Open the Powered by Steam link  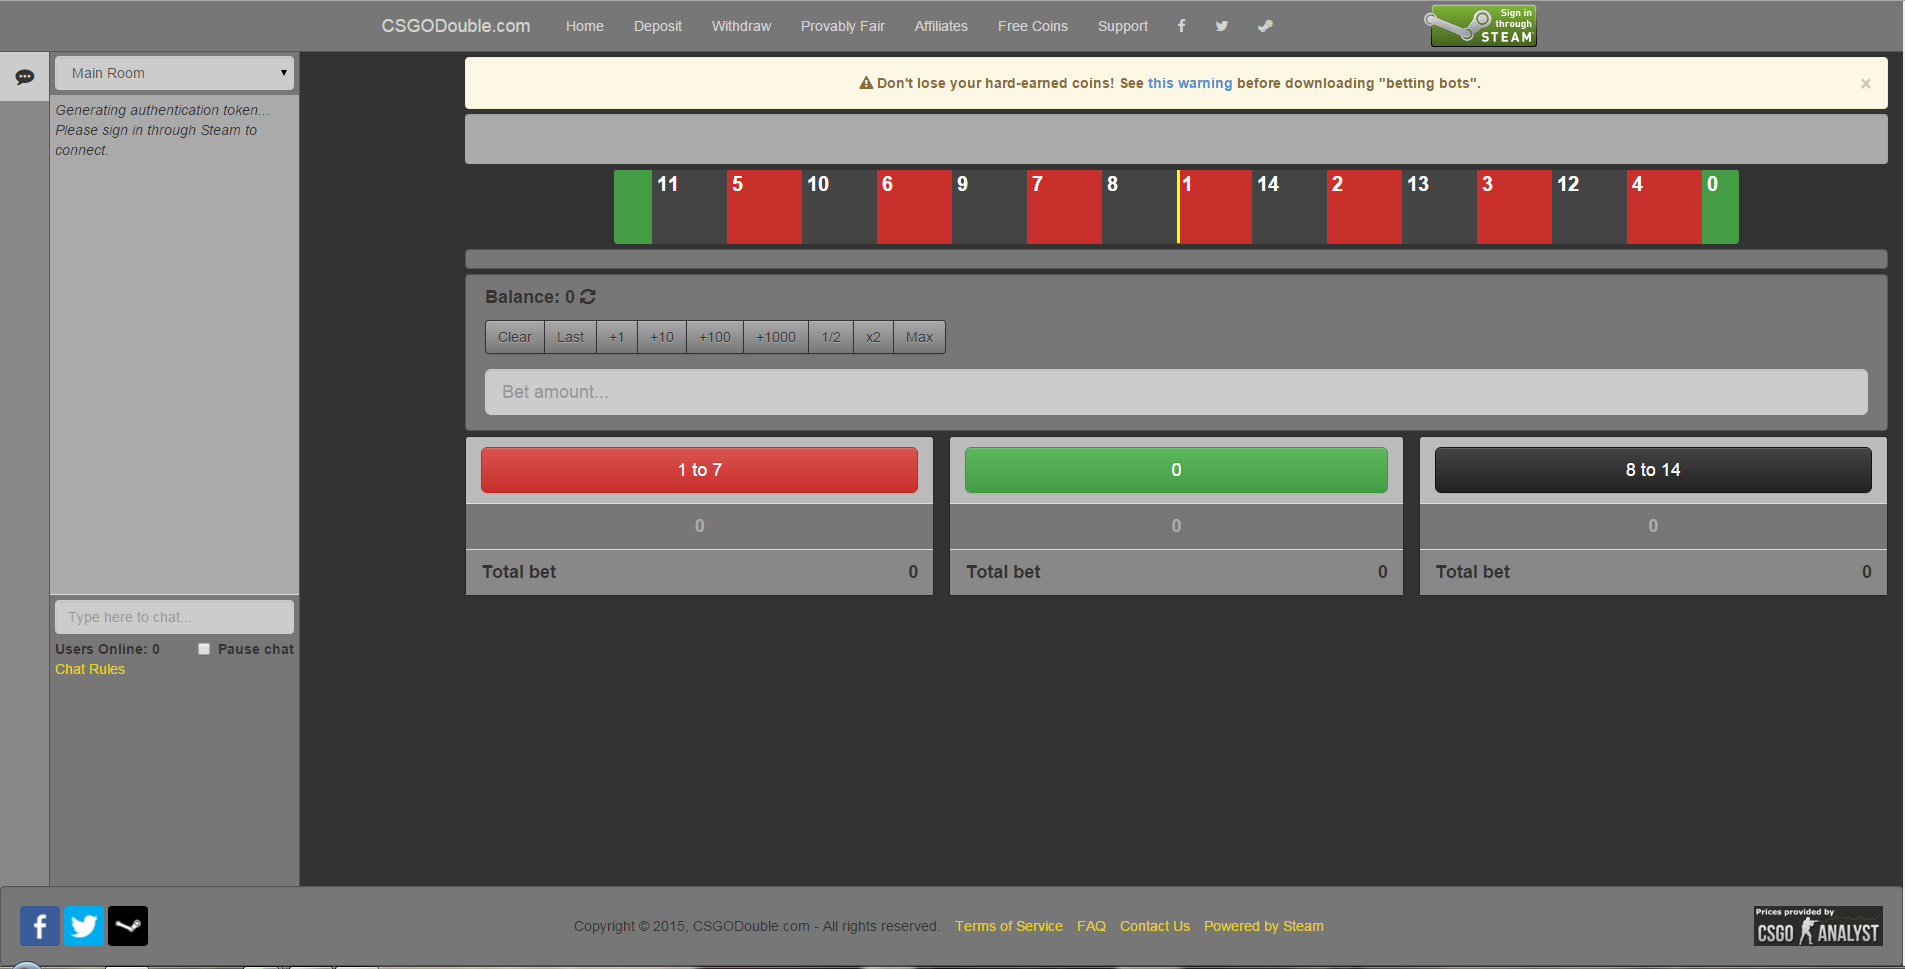tap(1263, 926)
